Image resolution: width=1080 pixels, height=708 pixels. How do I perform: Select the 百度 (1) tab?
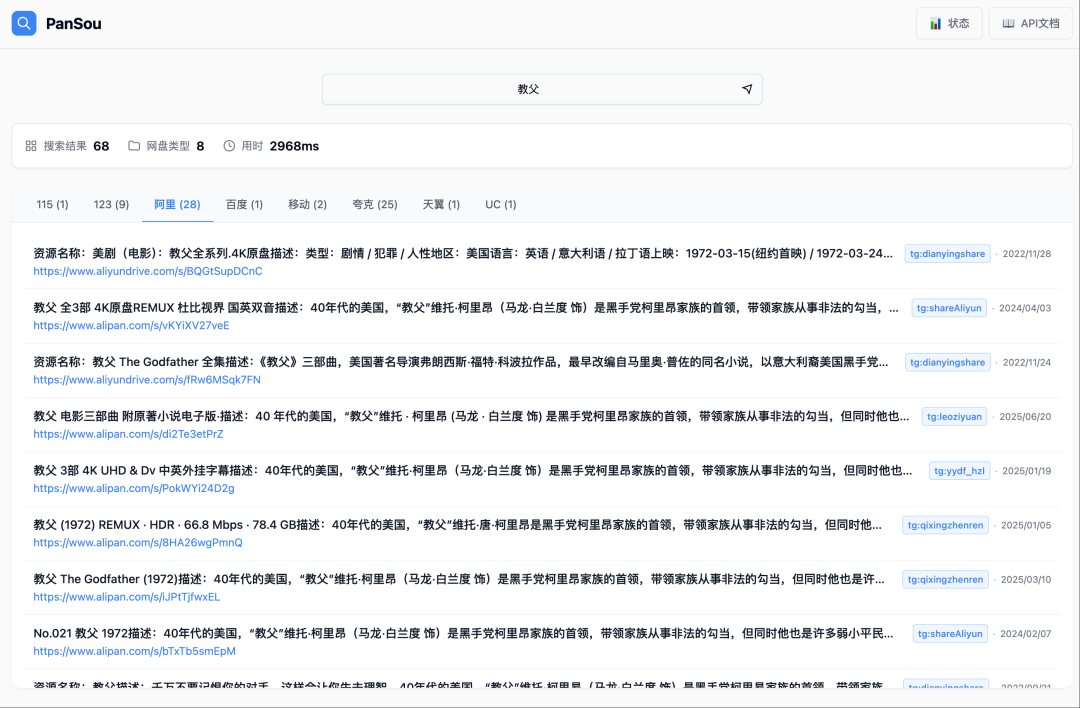click(243, 204)
